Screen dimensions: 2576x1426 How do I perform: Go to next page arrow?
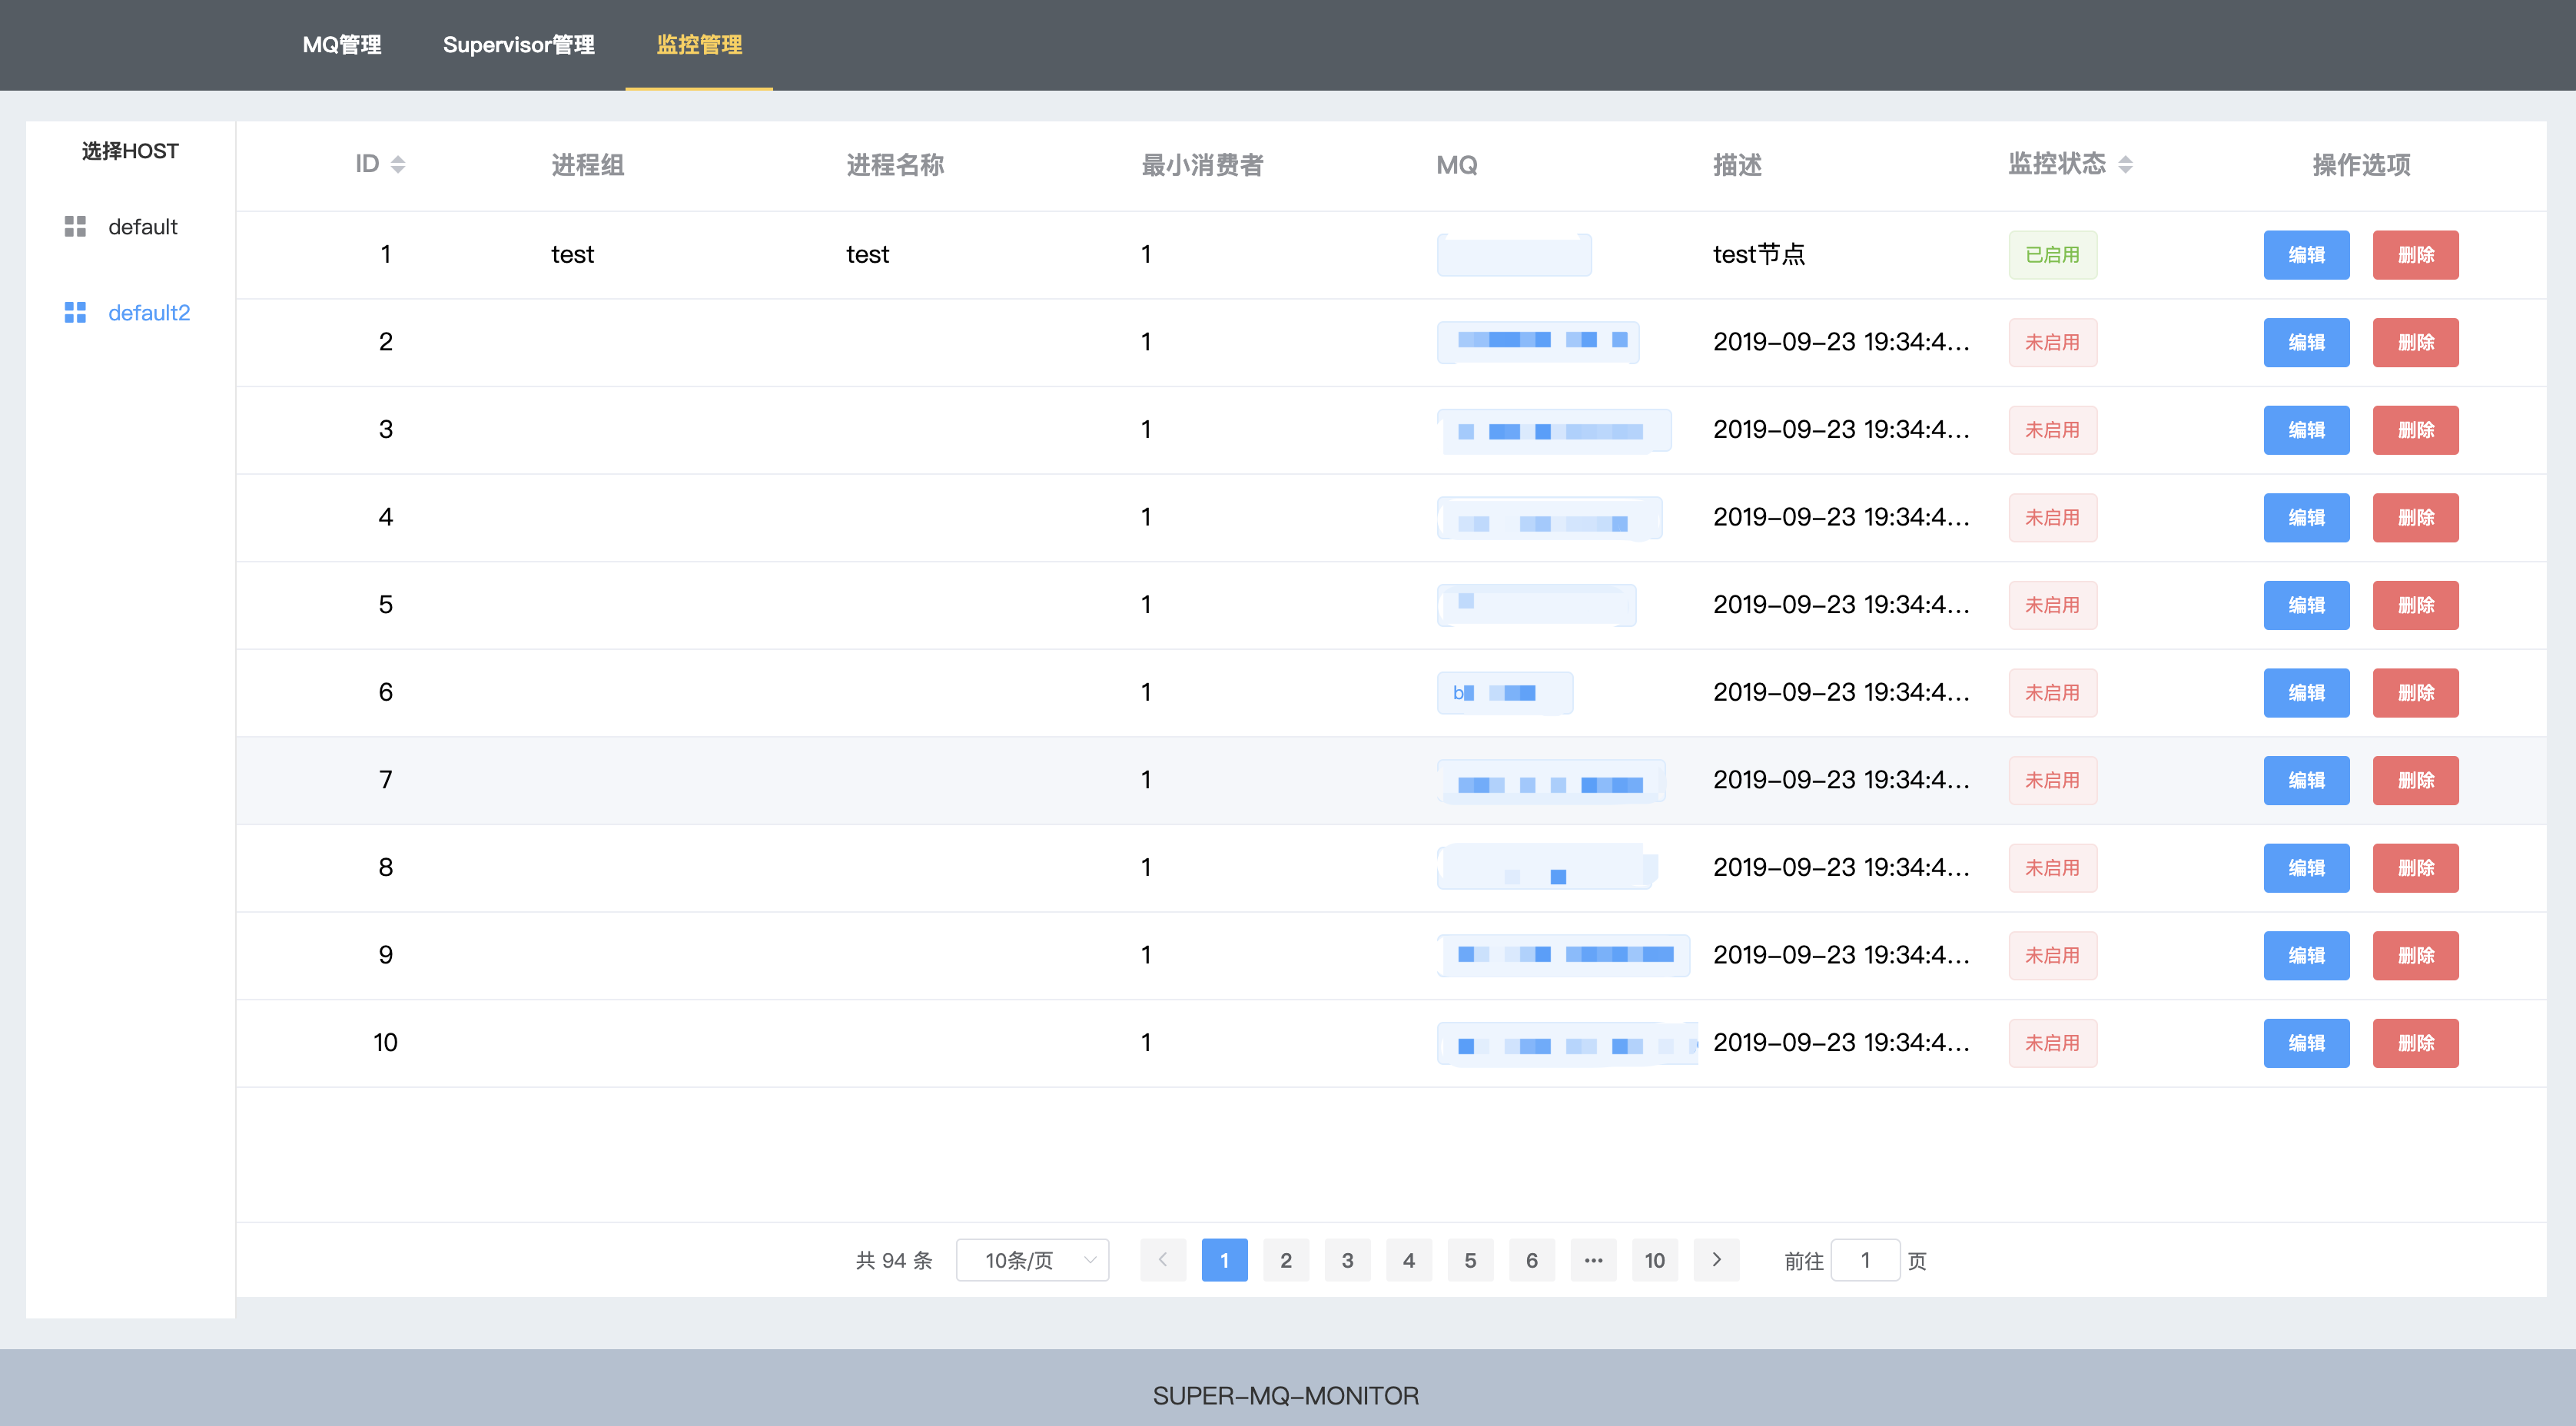click(1716, 1260)
